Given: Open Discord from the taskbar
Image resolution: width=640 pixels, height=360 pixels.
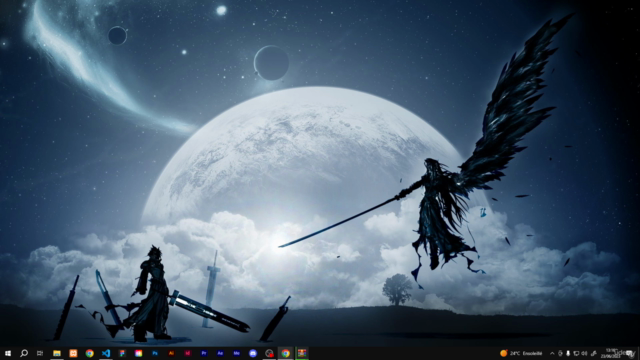Looking at the screenshot, I should click(x=253, y=353).
